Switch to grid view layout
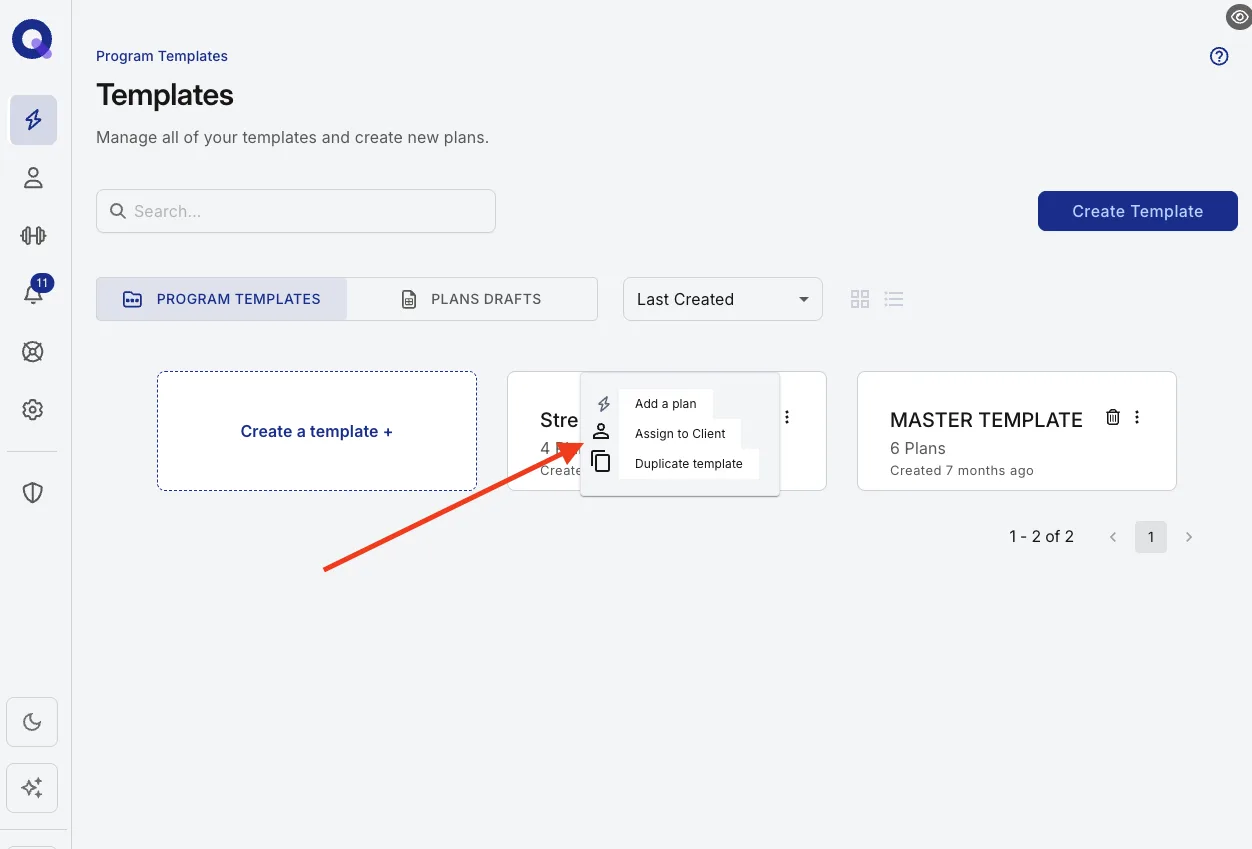This screenshot has width=1252, height=849. click(859, 299)
